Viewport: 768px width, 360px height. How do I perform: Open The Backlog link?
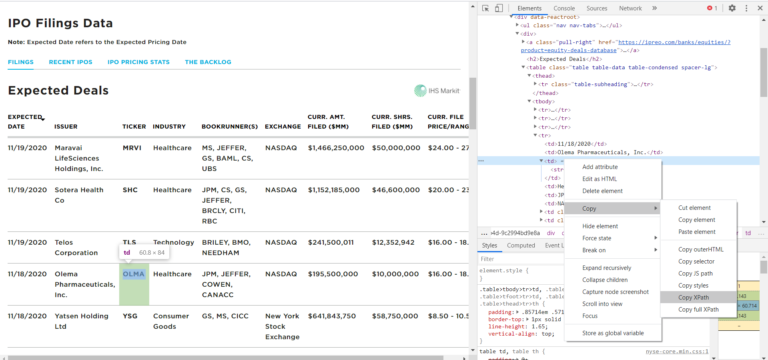pos(208,62)
